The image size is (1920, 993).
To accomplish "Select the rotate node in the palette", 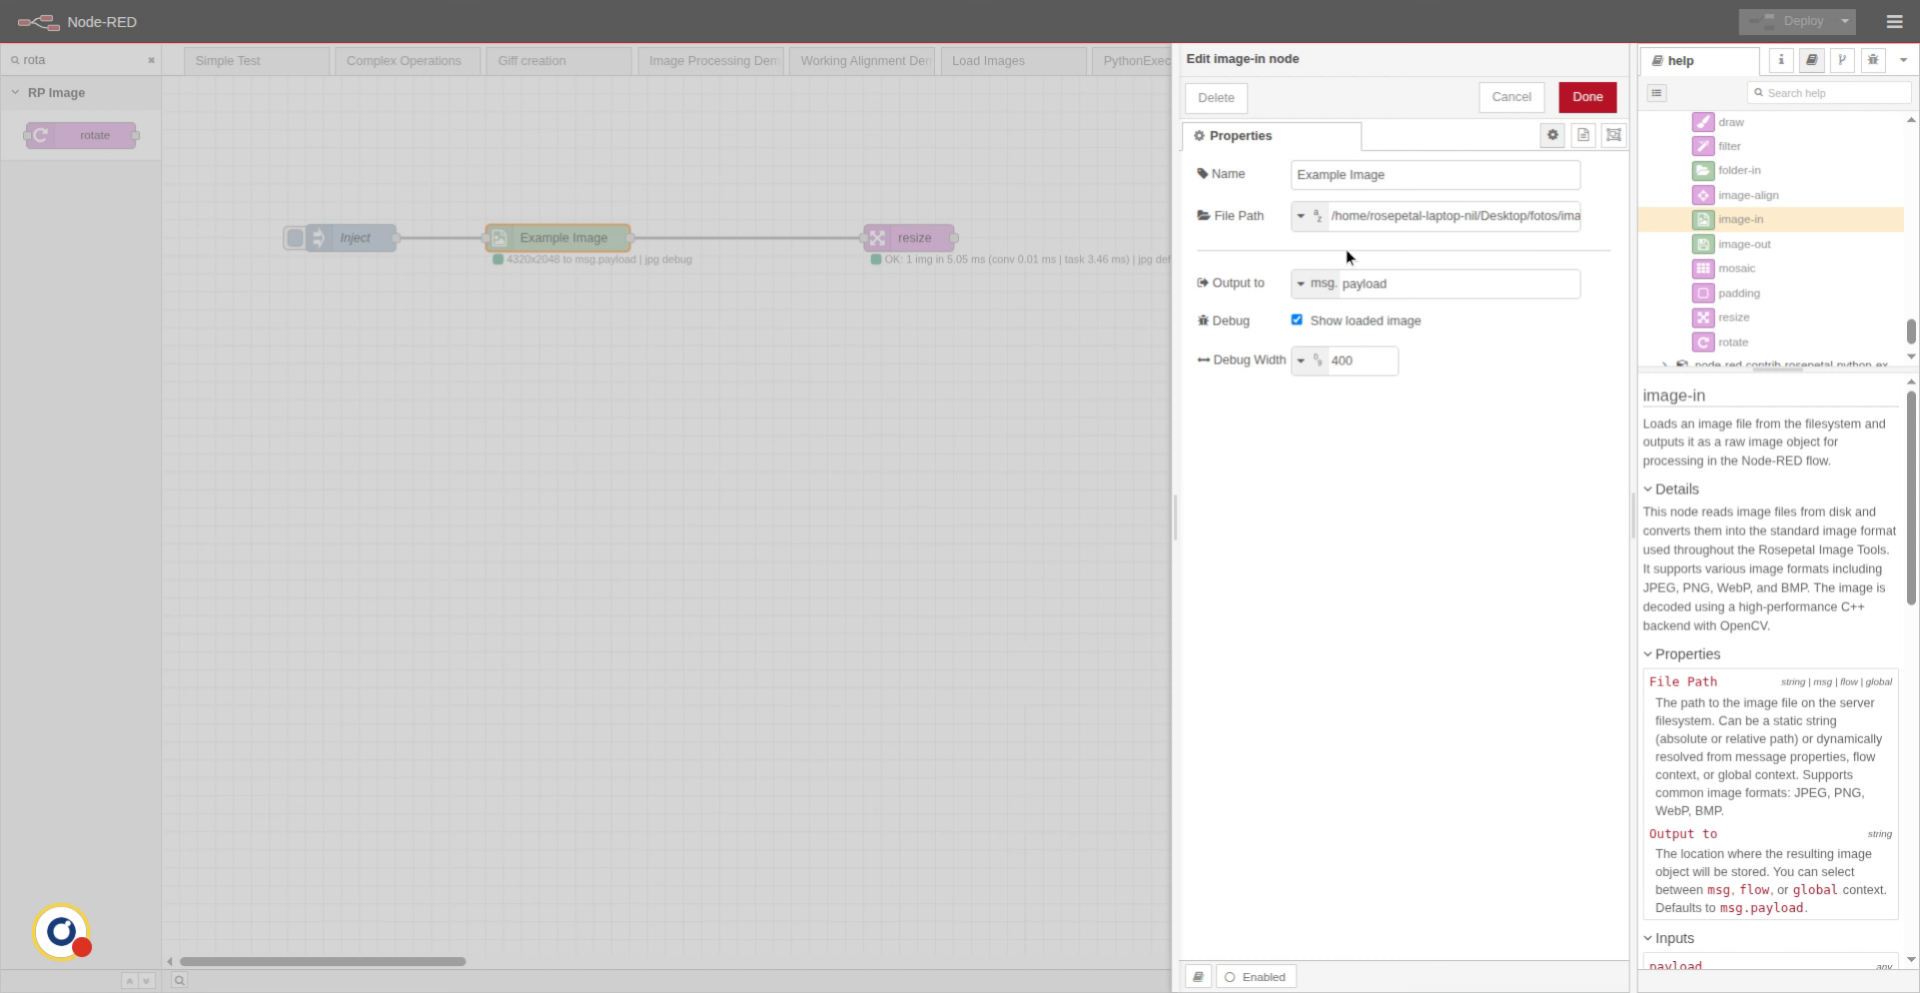I will click(x=80, y=135).
